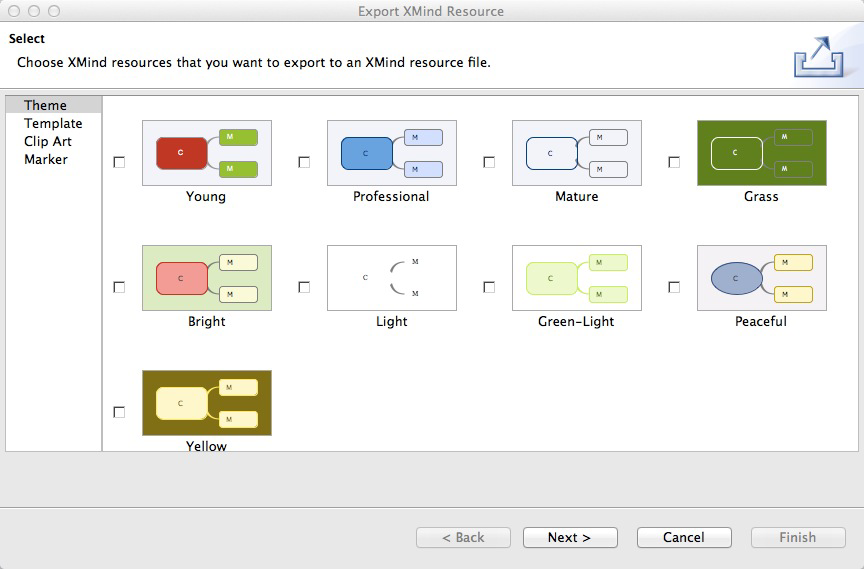Screen dimensions: 864x569
Task: Select the Yellow theme thumbnail
Action: (x=207, y=403)
